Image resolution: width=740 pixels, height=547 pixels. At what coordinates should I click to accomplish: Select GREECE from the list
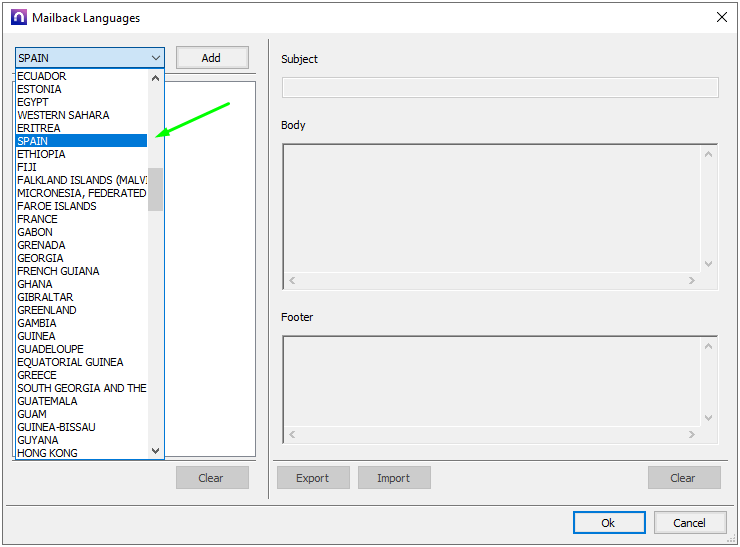[37, 375]
